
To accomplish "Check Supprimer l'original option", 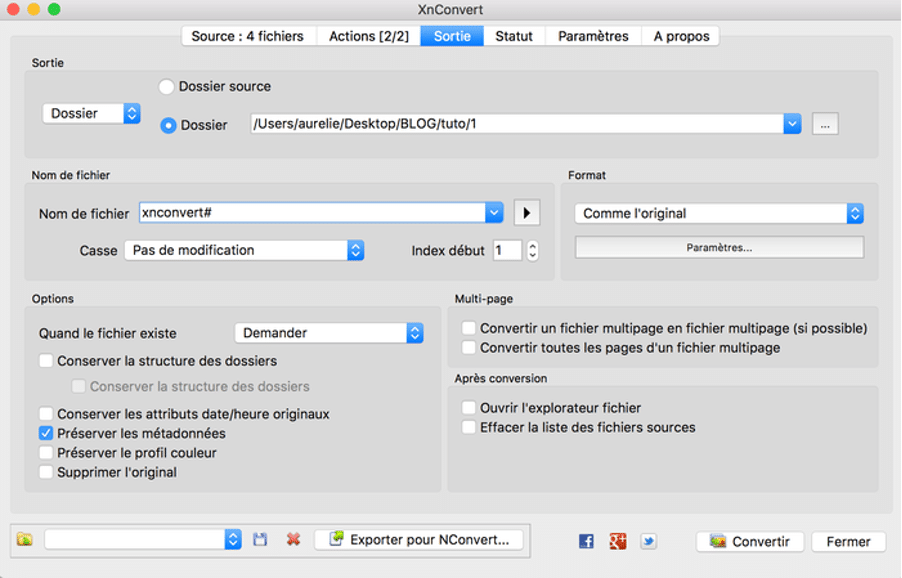I will click(x=46, y=472).
